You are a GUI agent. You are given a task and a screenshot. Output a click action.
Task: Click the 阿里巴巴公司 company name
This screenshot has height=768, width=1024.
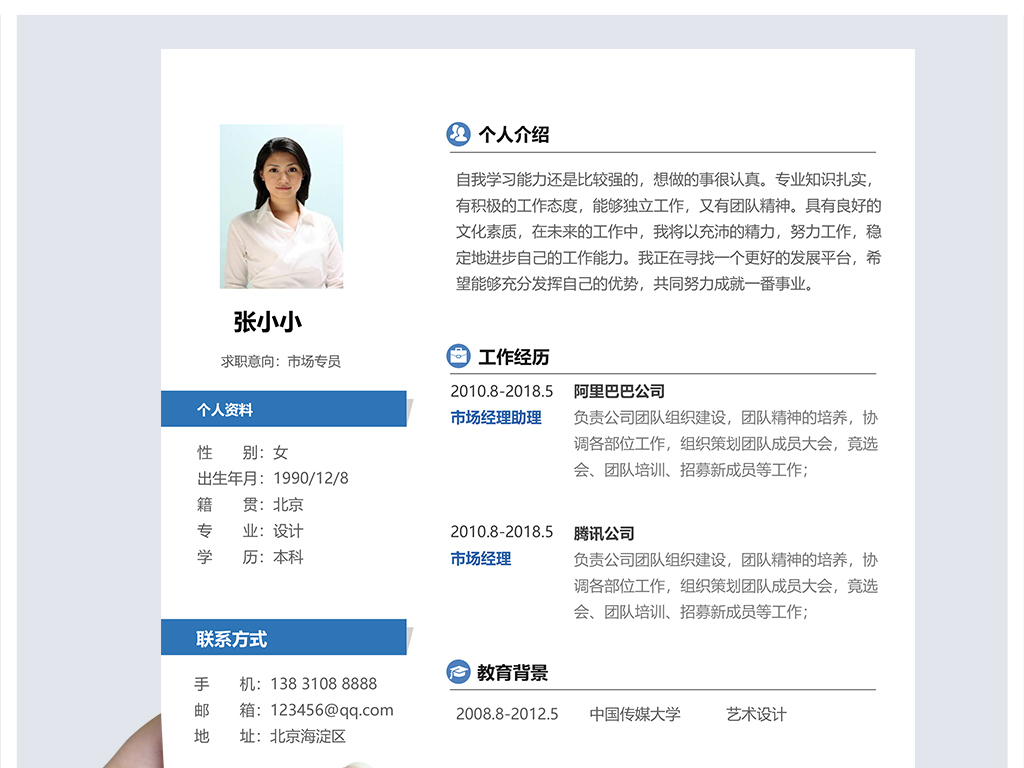[x=619, y=391]
